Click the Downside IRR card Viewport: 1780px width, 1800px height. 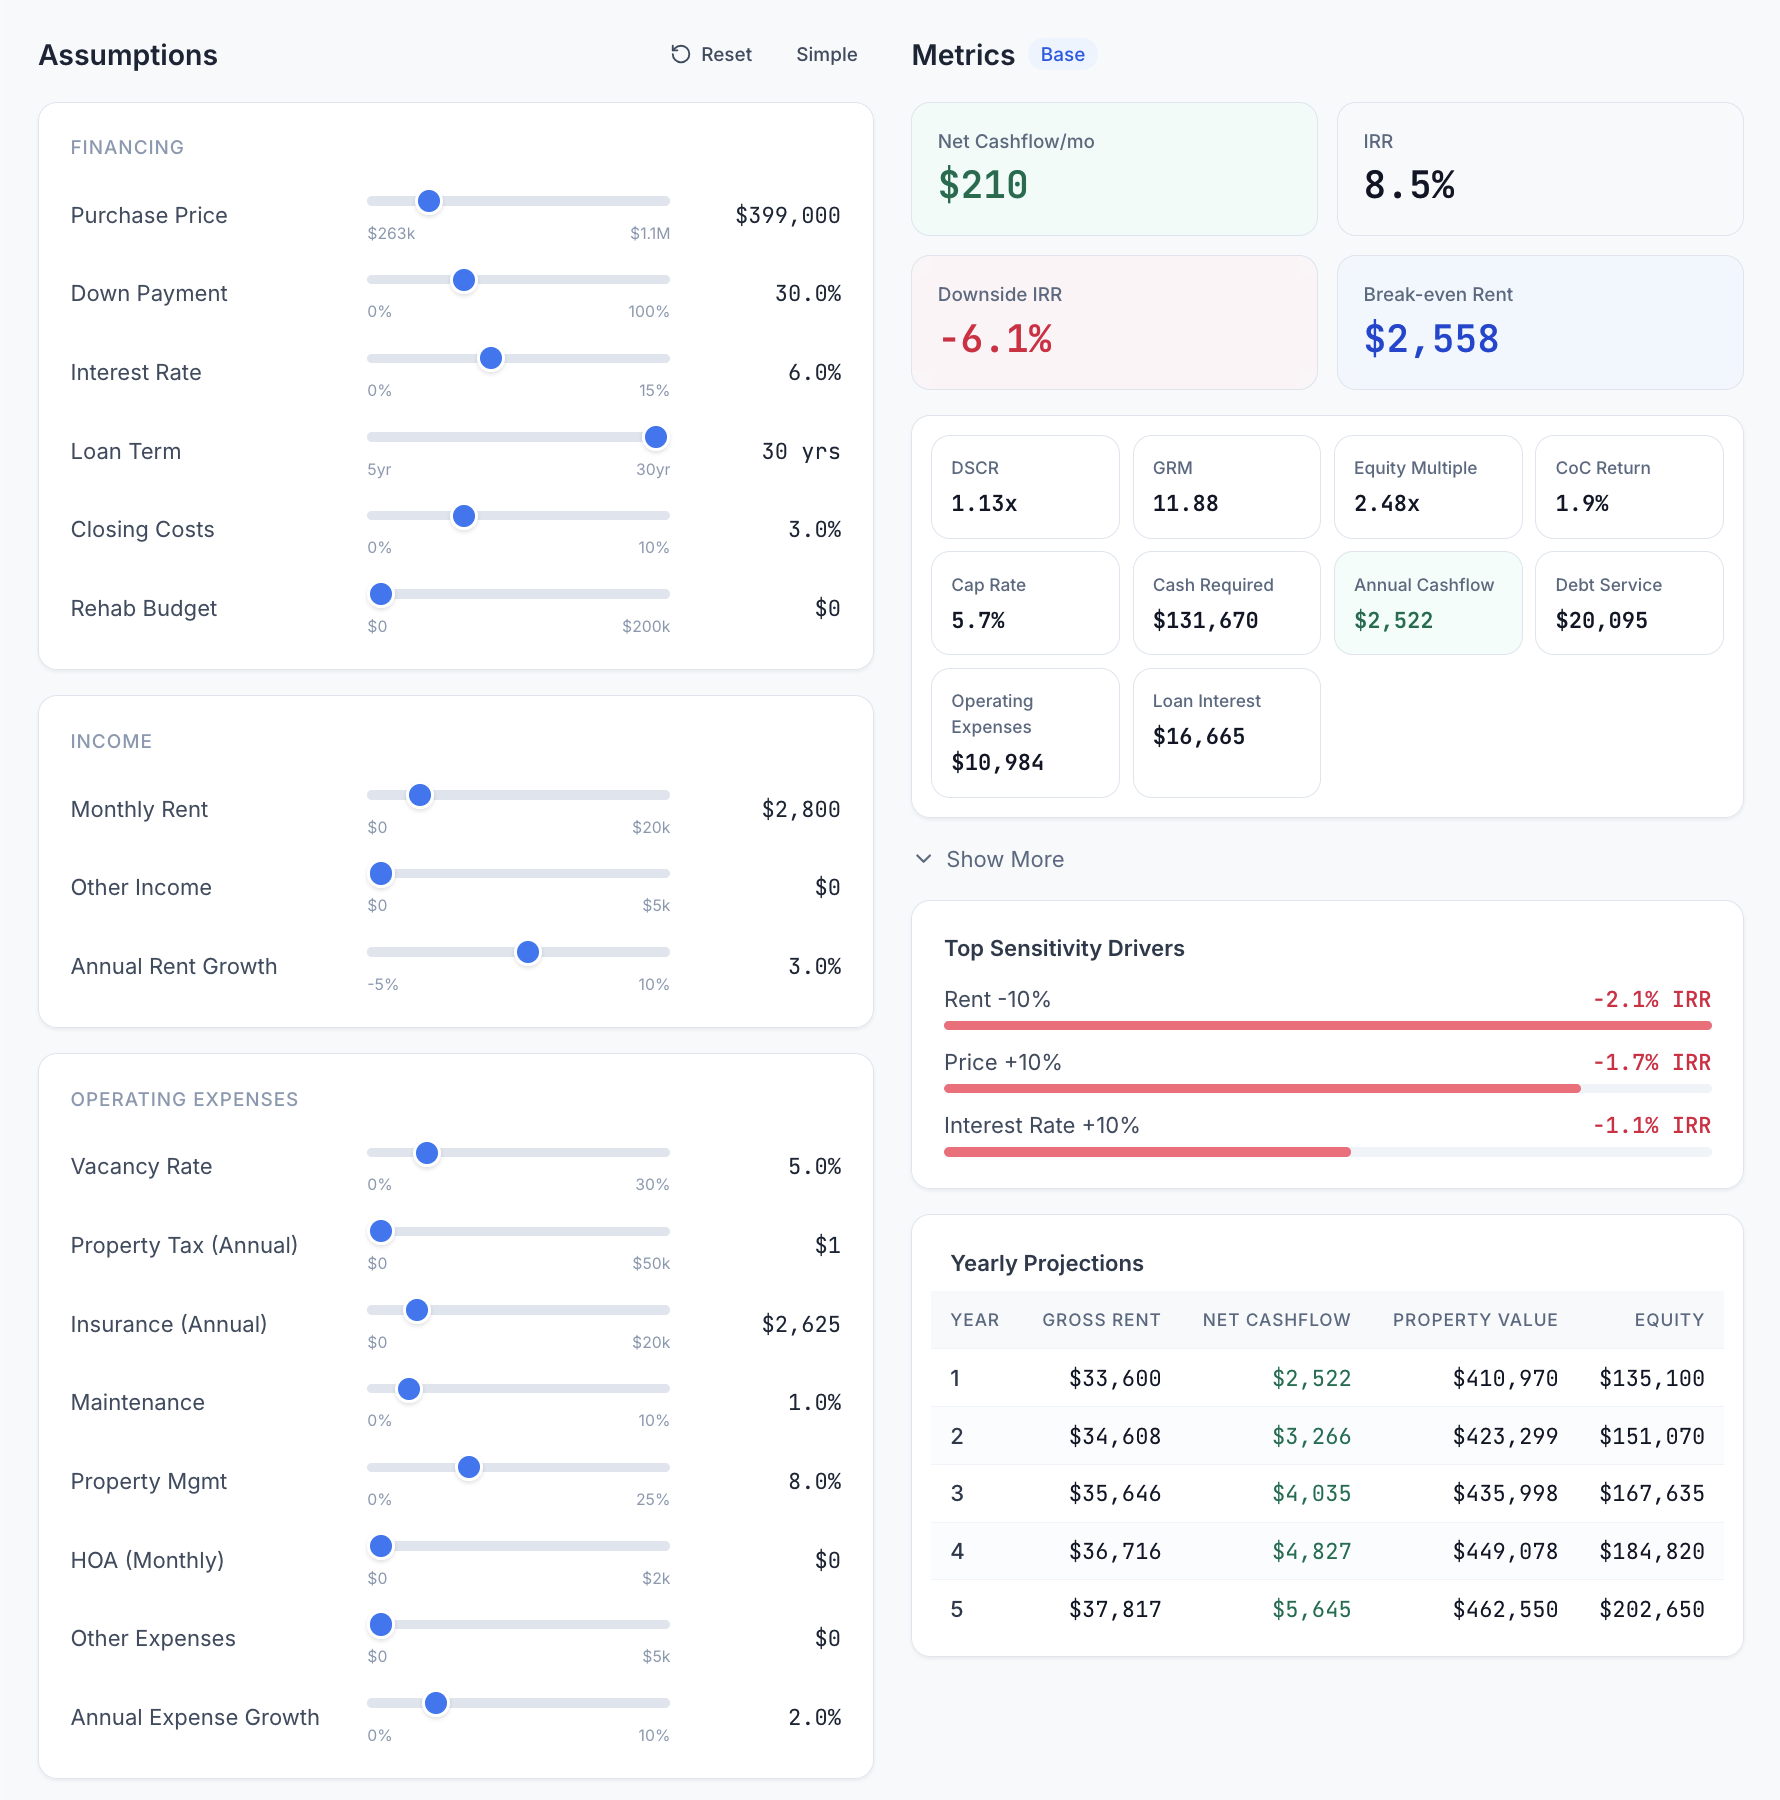click(1114, 322)
